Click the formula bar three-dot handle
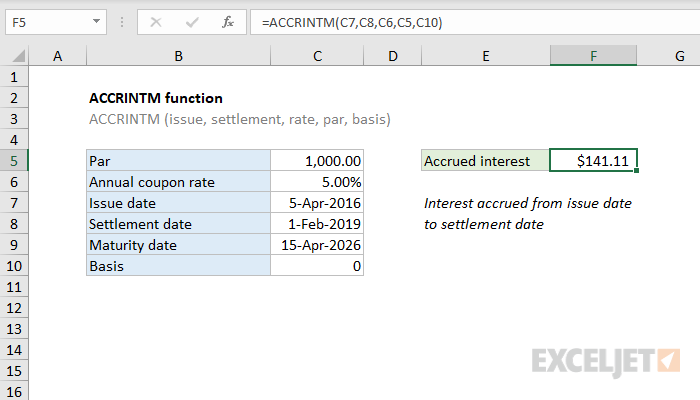Screen dimensions: 700x400 pos(122,22)
